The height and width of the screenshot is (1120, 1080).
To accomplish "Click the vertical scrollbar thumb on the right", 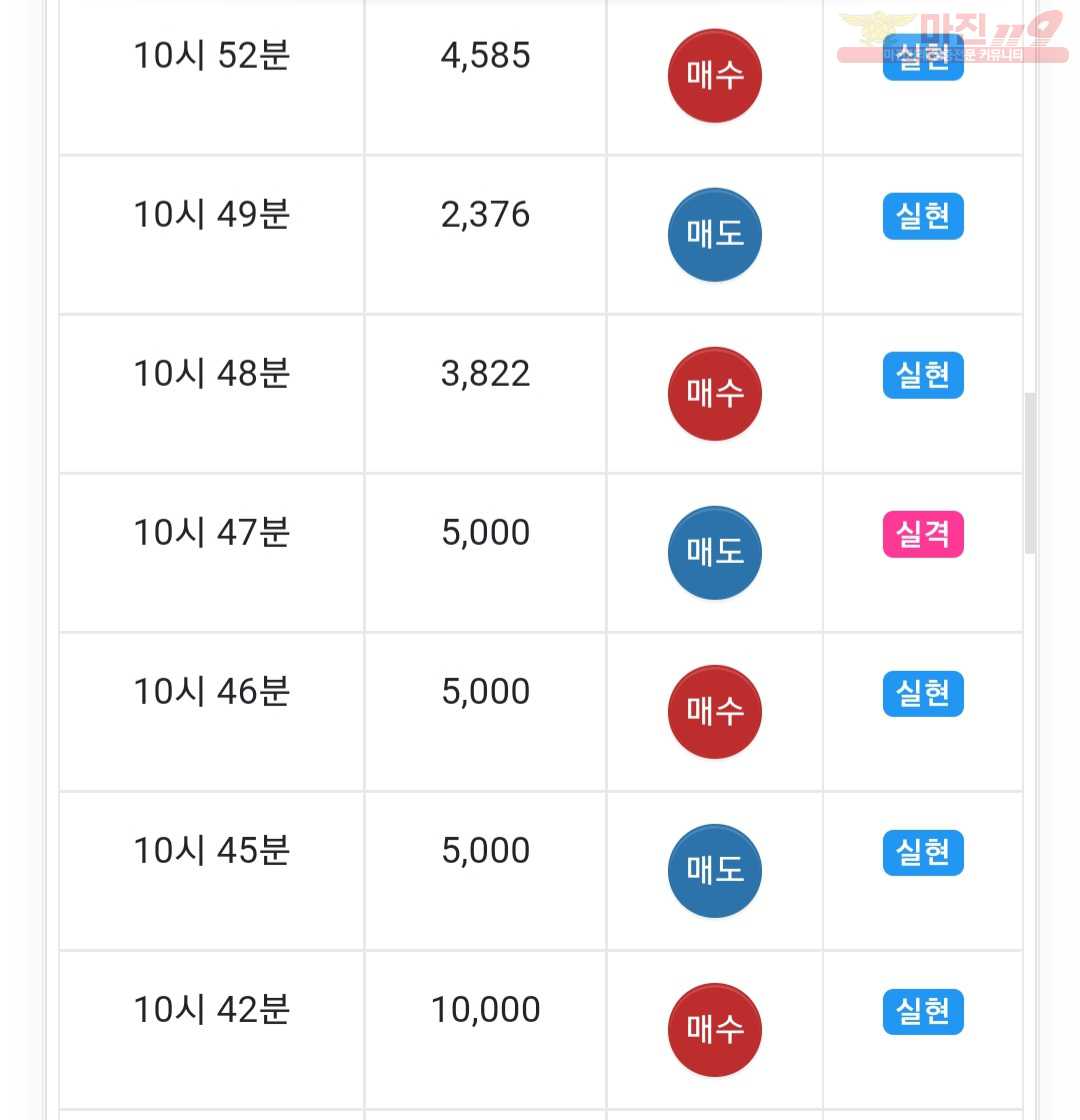I will click(x=1029, y=472).
